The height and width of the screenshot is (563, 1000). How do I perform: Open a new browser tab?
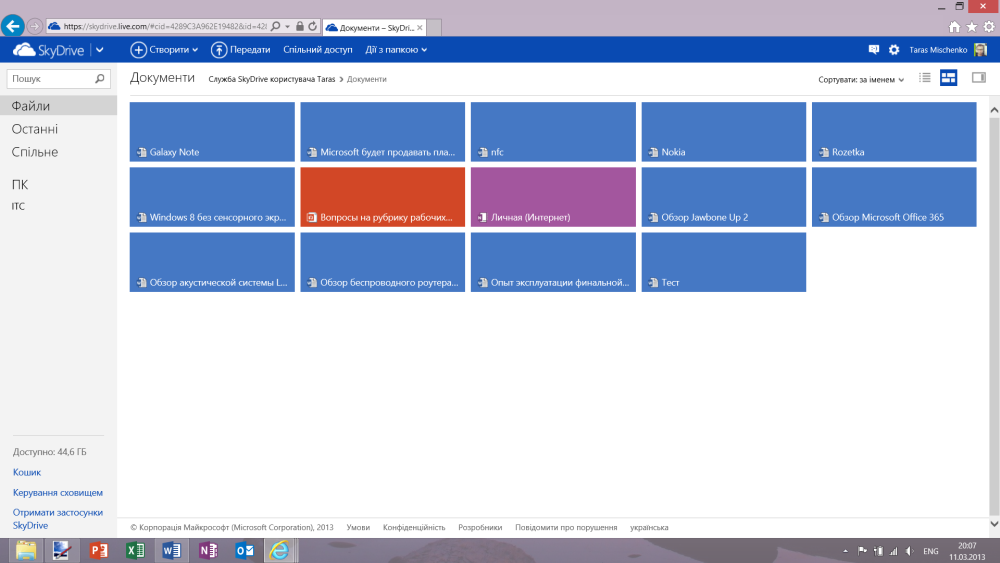pos(434,27)
